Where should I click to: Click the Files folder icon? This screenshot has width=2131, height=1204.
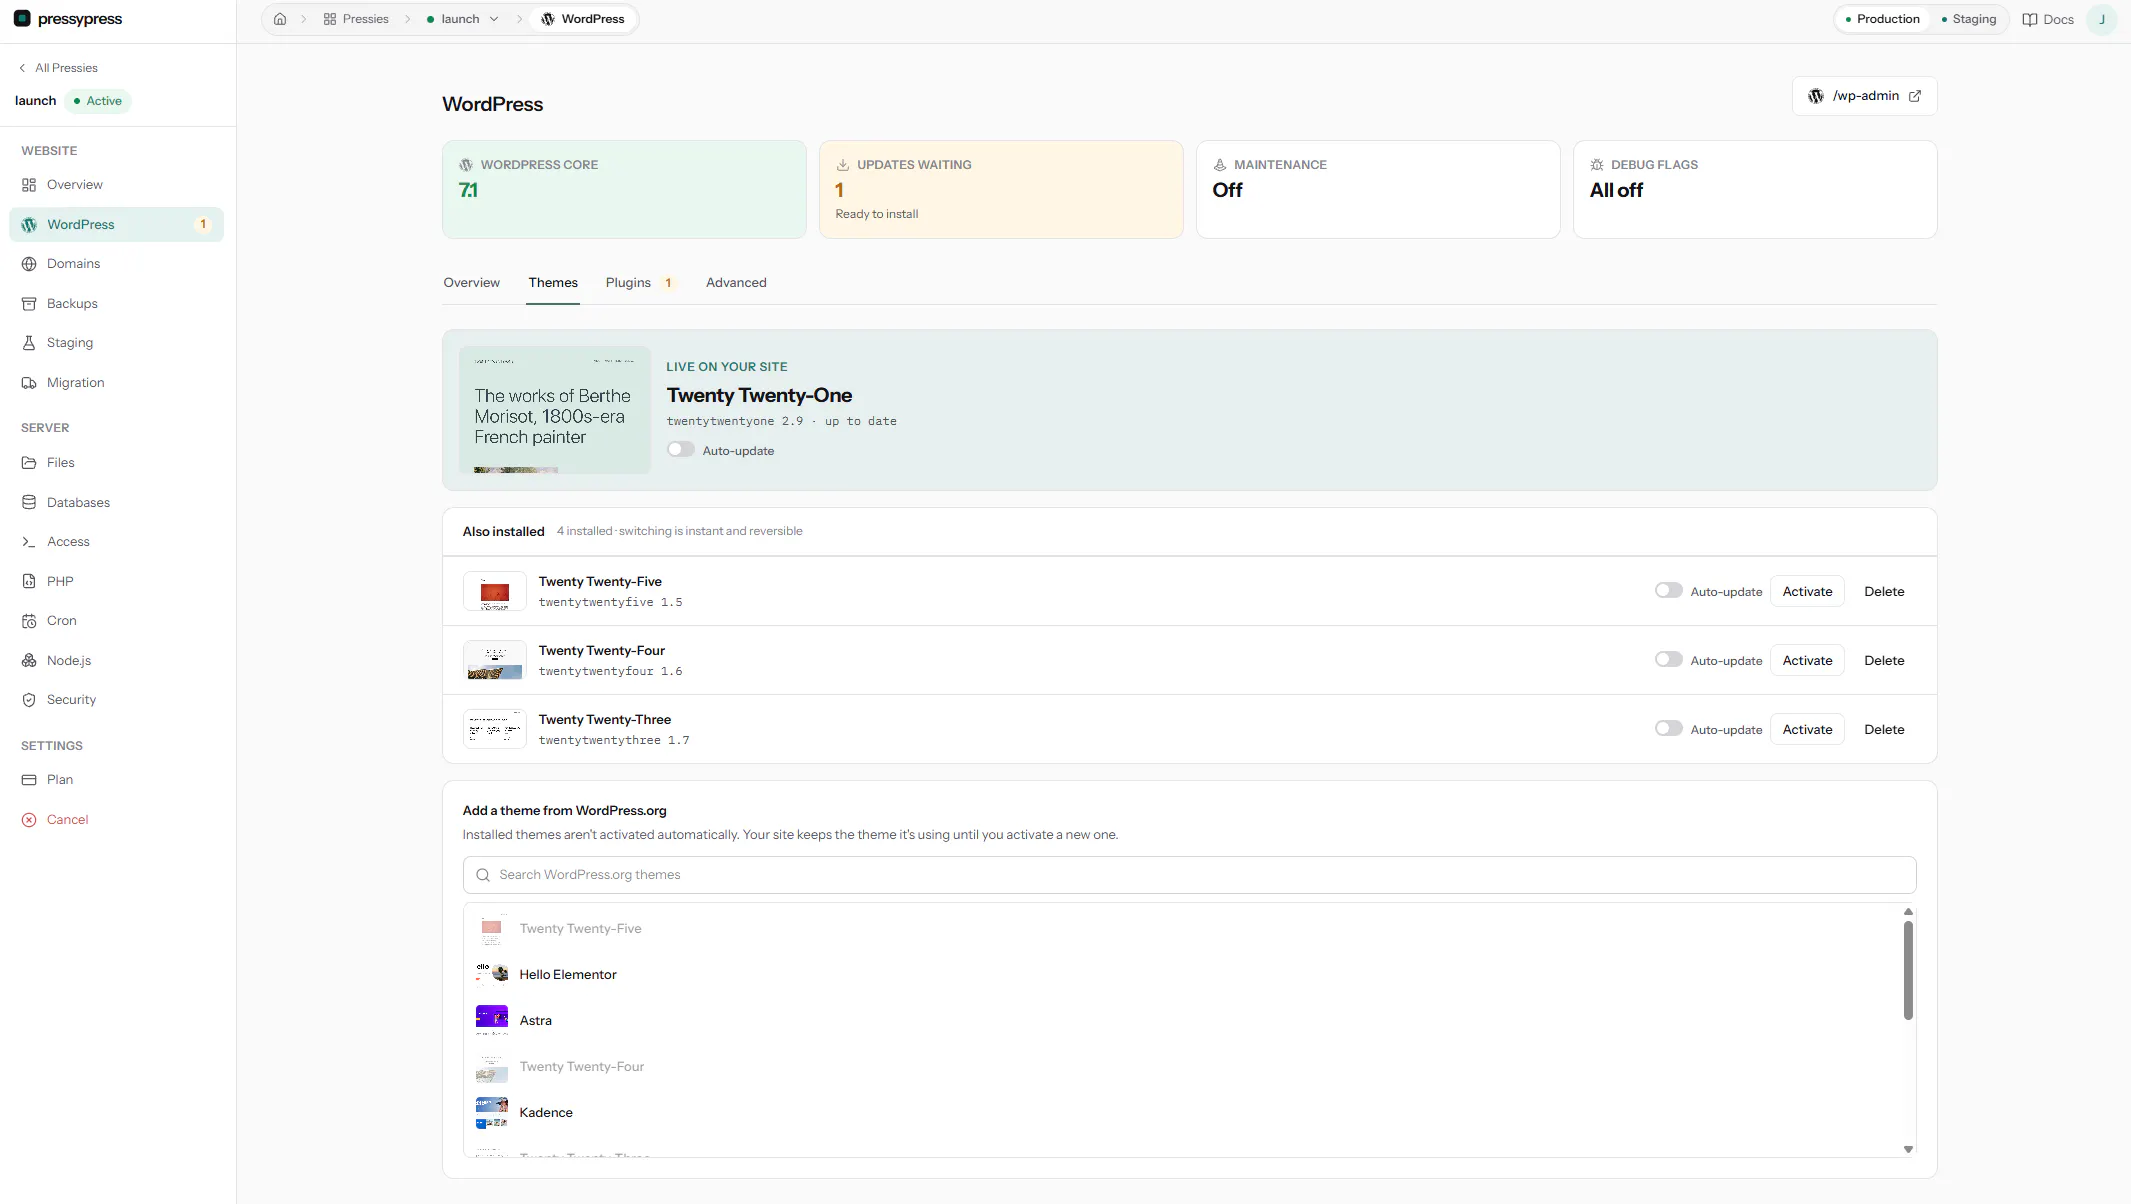29,463
